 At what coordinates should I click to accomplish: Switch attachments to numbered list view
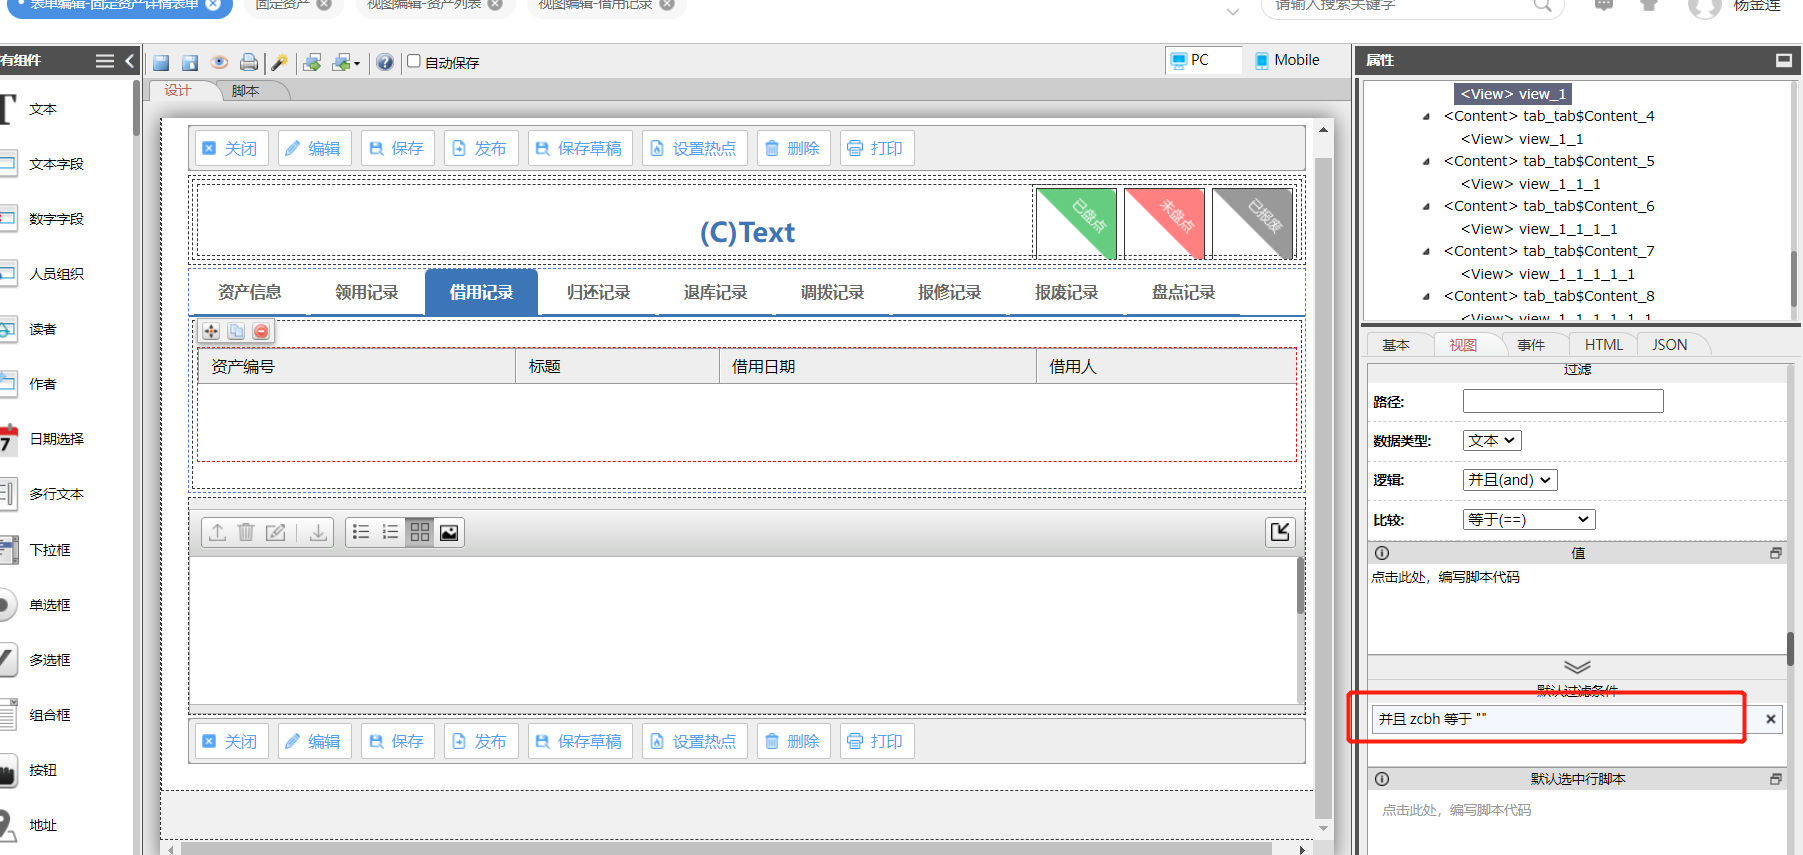click(x=390, y=532)
